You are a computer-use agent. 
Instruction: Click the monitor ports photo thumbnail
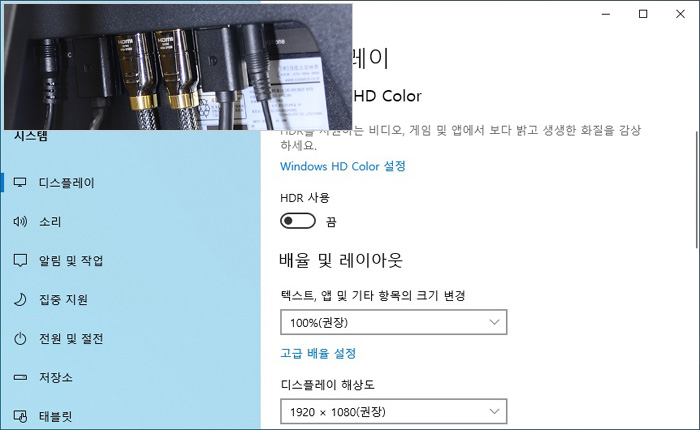(x=178, y=67)
